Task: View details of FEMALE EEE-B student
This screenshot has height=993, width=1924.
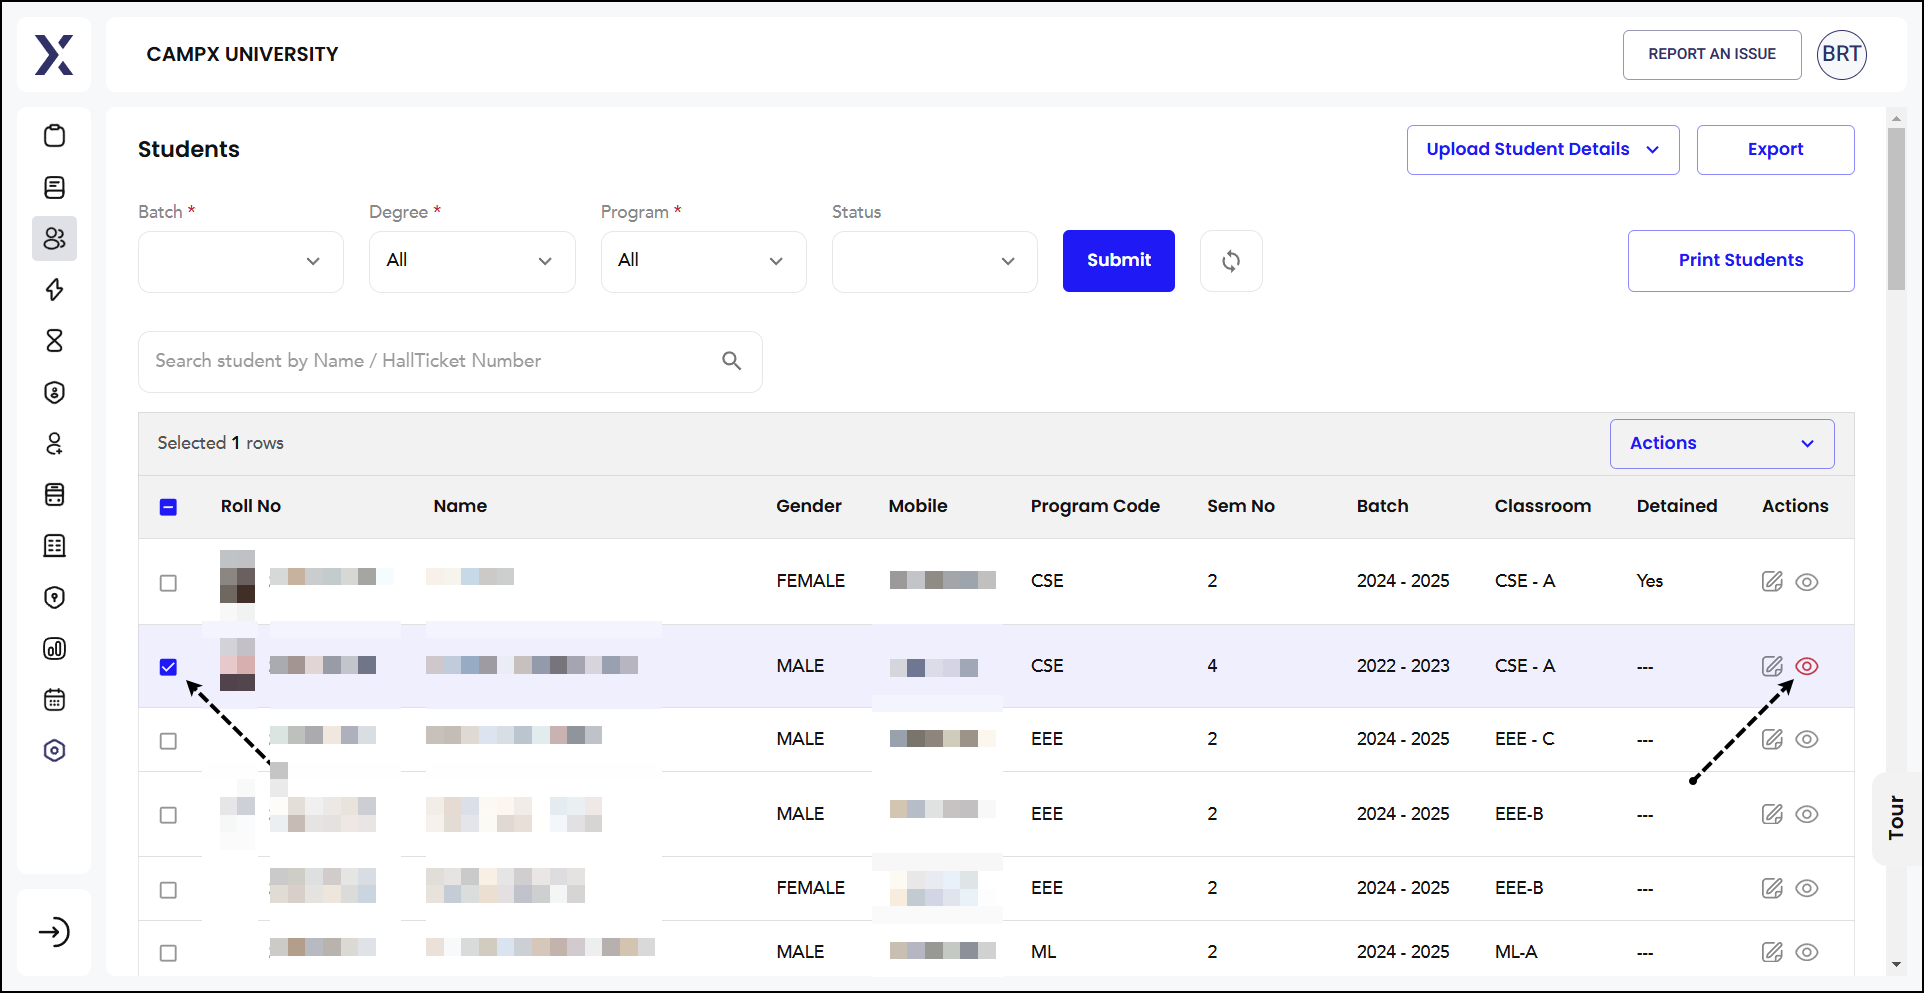Action: tap(1806, 888)
